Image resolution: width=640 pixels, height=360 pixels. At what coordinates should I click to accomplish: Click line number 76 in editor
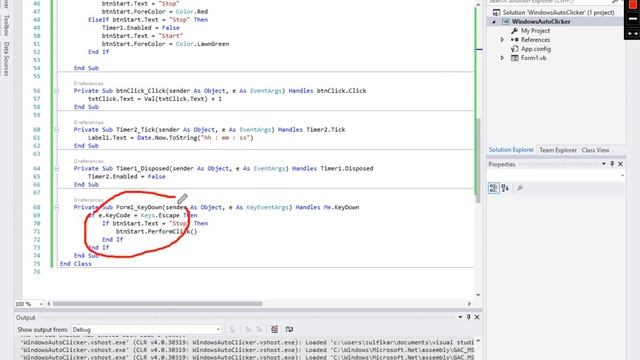coord(37,272)
